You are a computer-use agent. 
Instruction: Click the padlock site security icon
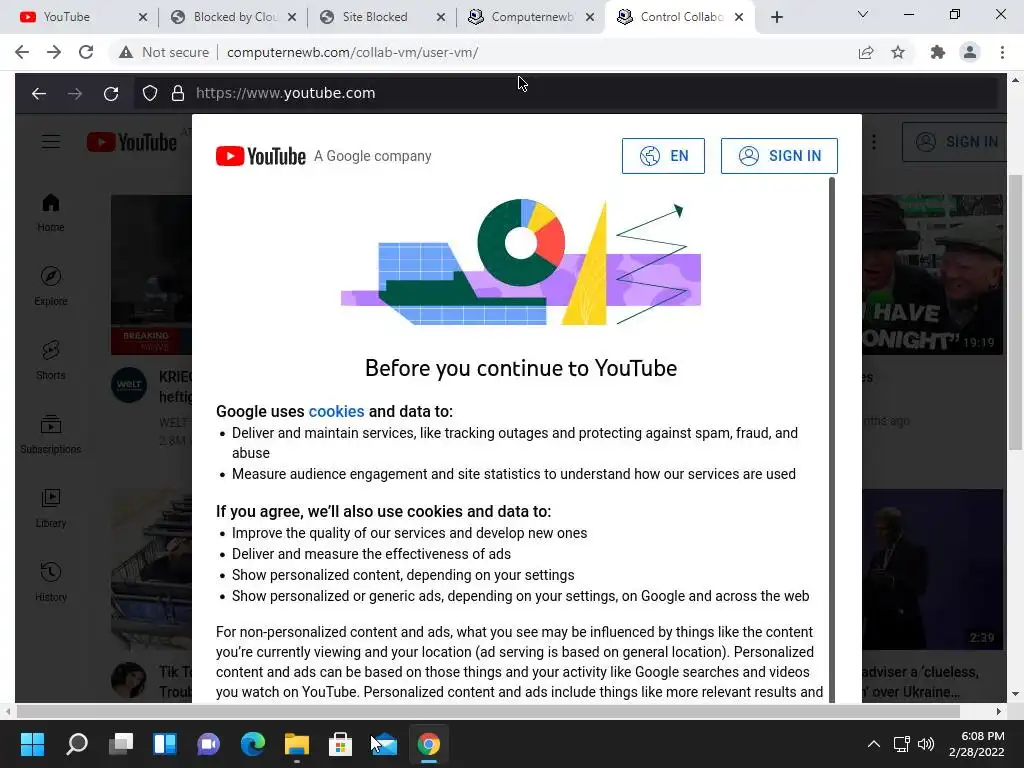pos(177,93)
